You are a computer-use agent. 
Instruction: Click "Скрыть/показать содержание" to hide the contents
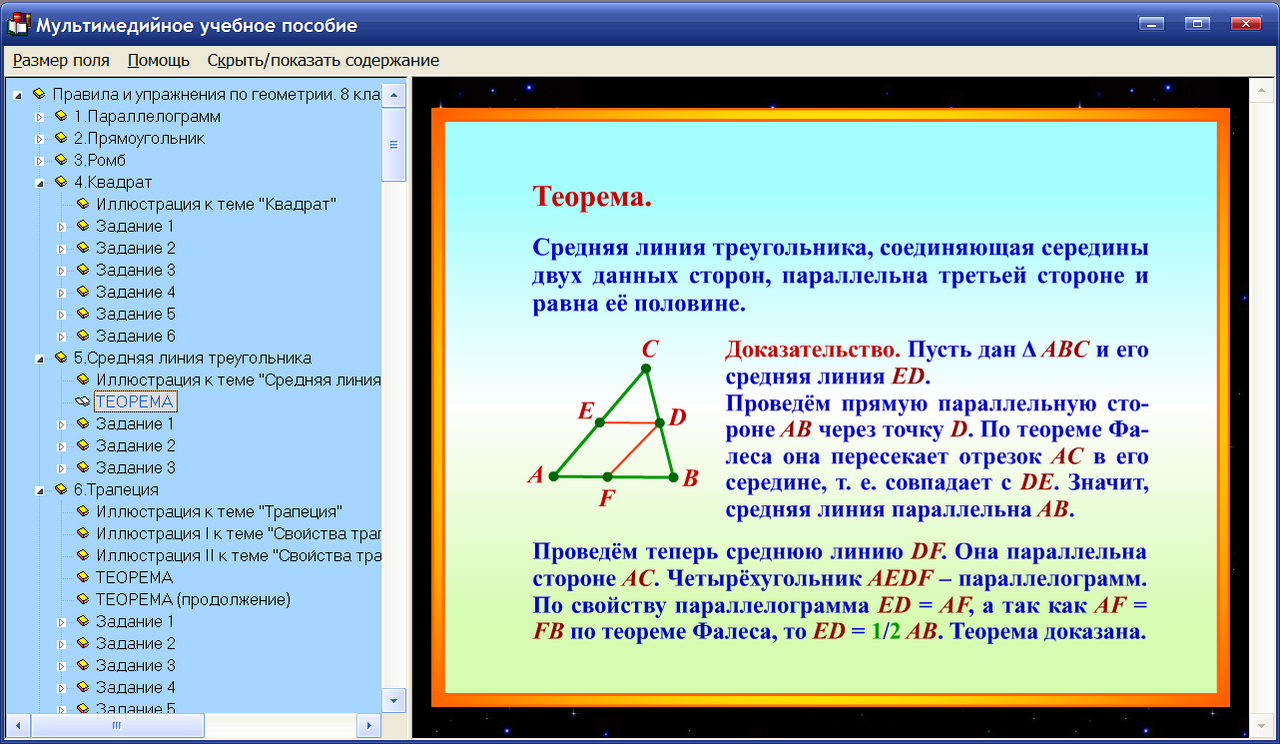322,60
